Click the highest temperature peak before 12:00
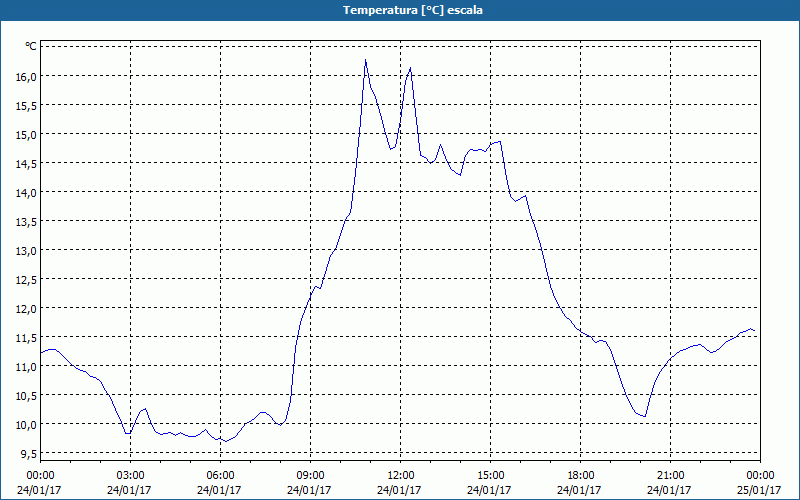The width and height of the screenshot is (800, 500). [366, 60]
